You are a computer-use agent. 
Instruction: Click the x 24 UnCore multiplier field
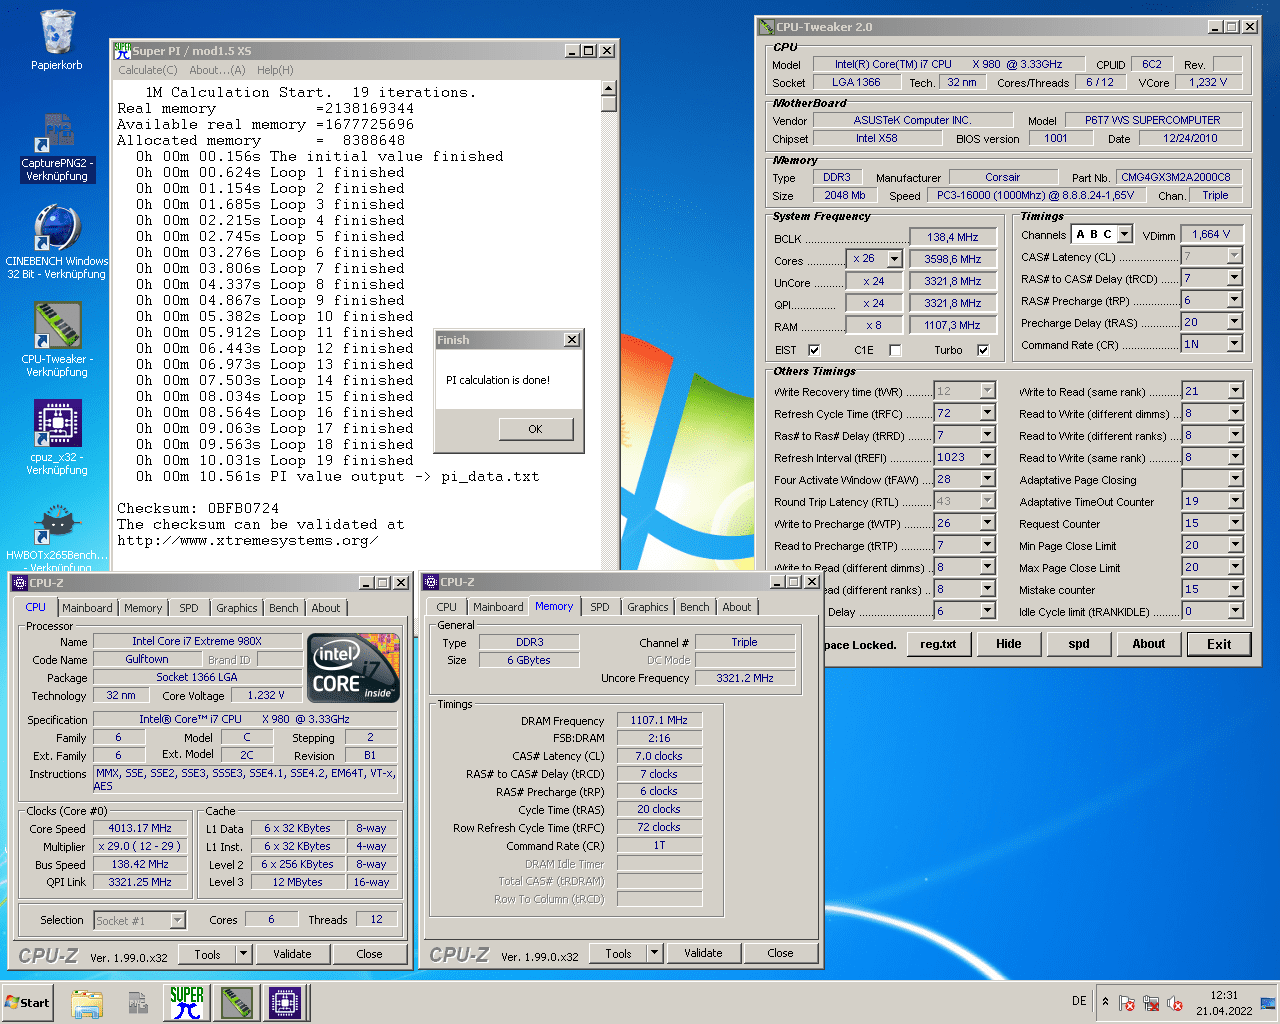point(873,281)
